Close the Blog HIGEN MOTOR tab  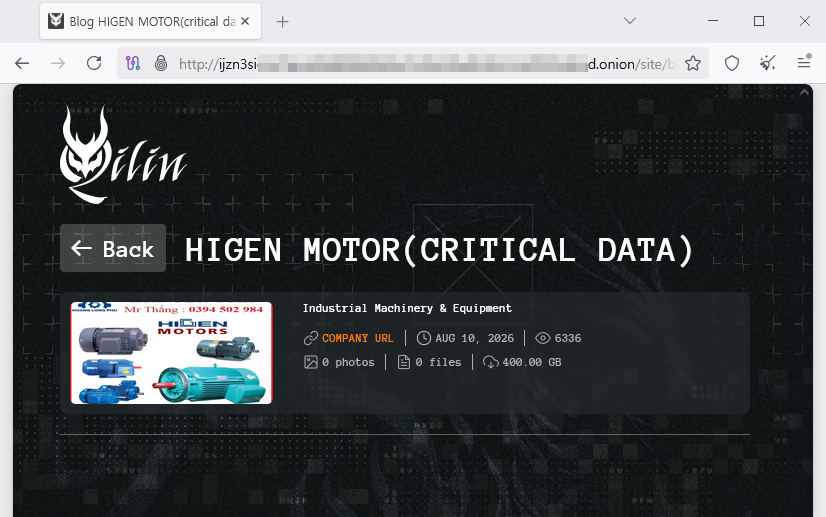coord(245,22)
